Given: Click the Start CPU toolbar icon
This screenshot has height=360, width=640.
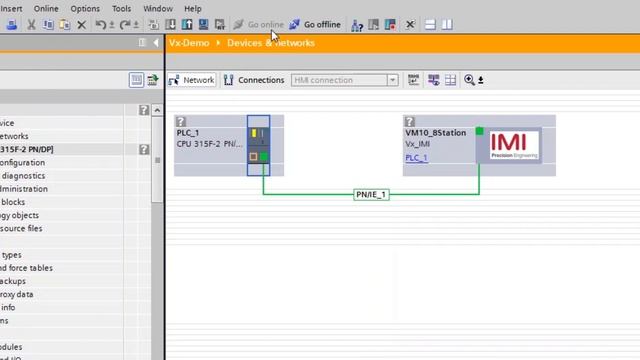Looking at the screenshot, I should pos(373,24).
